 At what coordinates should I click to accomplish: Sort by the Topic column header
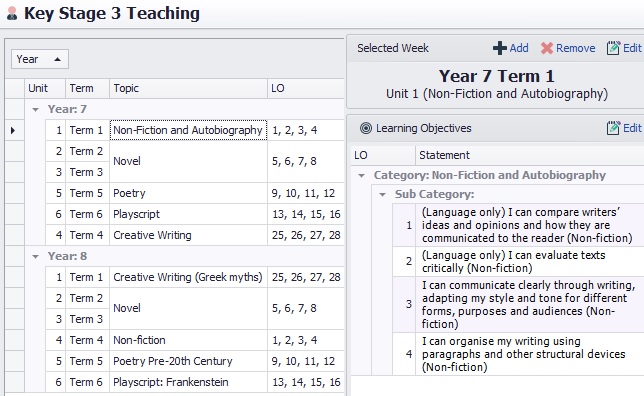pos(189,88)
